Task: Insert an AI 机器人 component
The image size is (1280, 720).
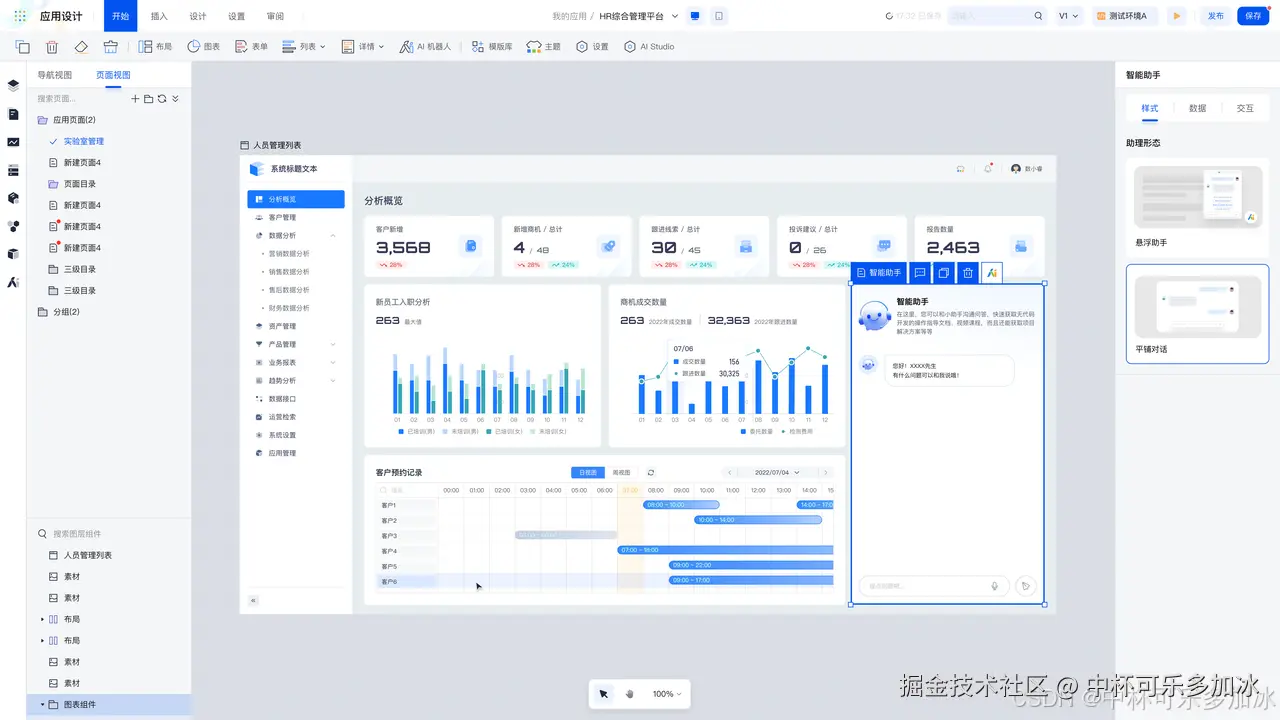Action: click(x=425, y=46)
